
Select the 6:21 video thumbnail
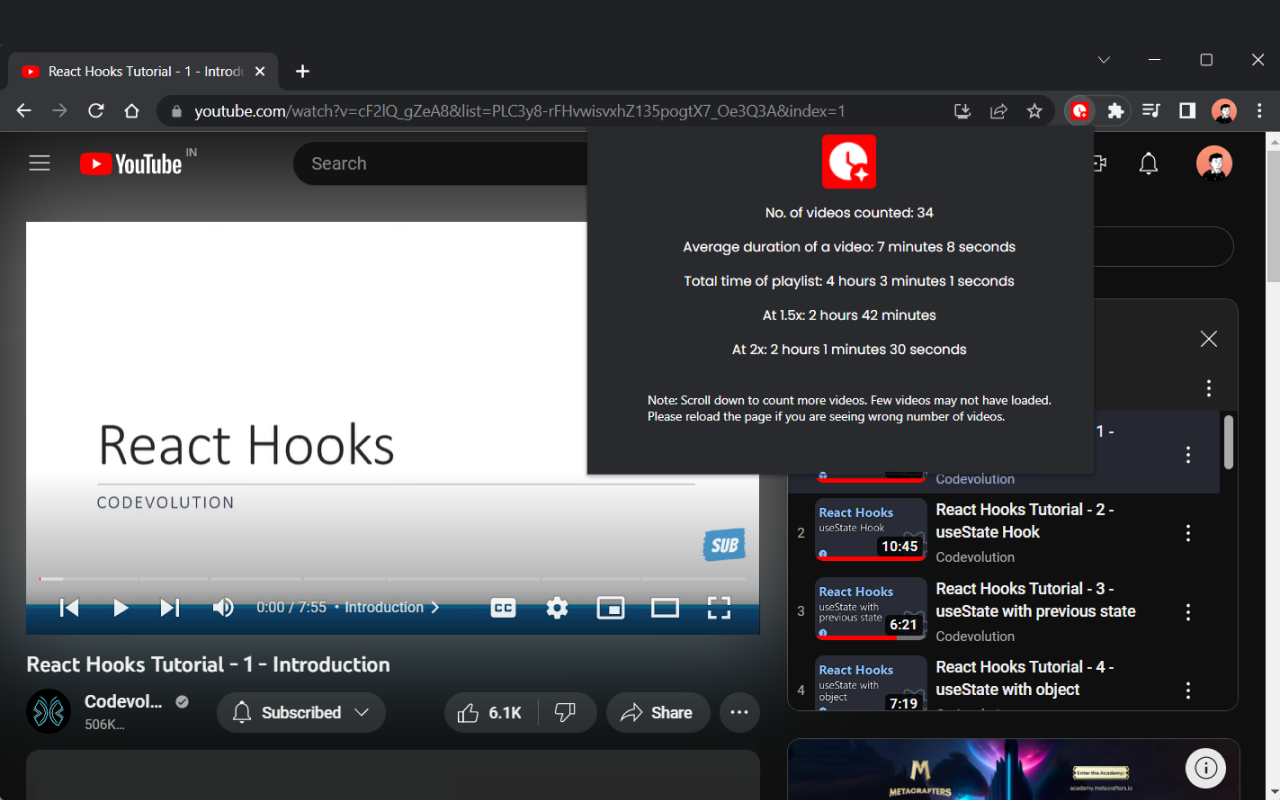click(871, 608)
